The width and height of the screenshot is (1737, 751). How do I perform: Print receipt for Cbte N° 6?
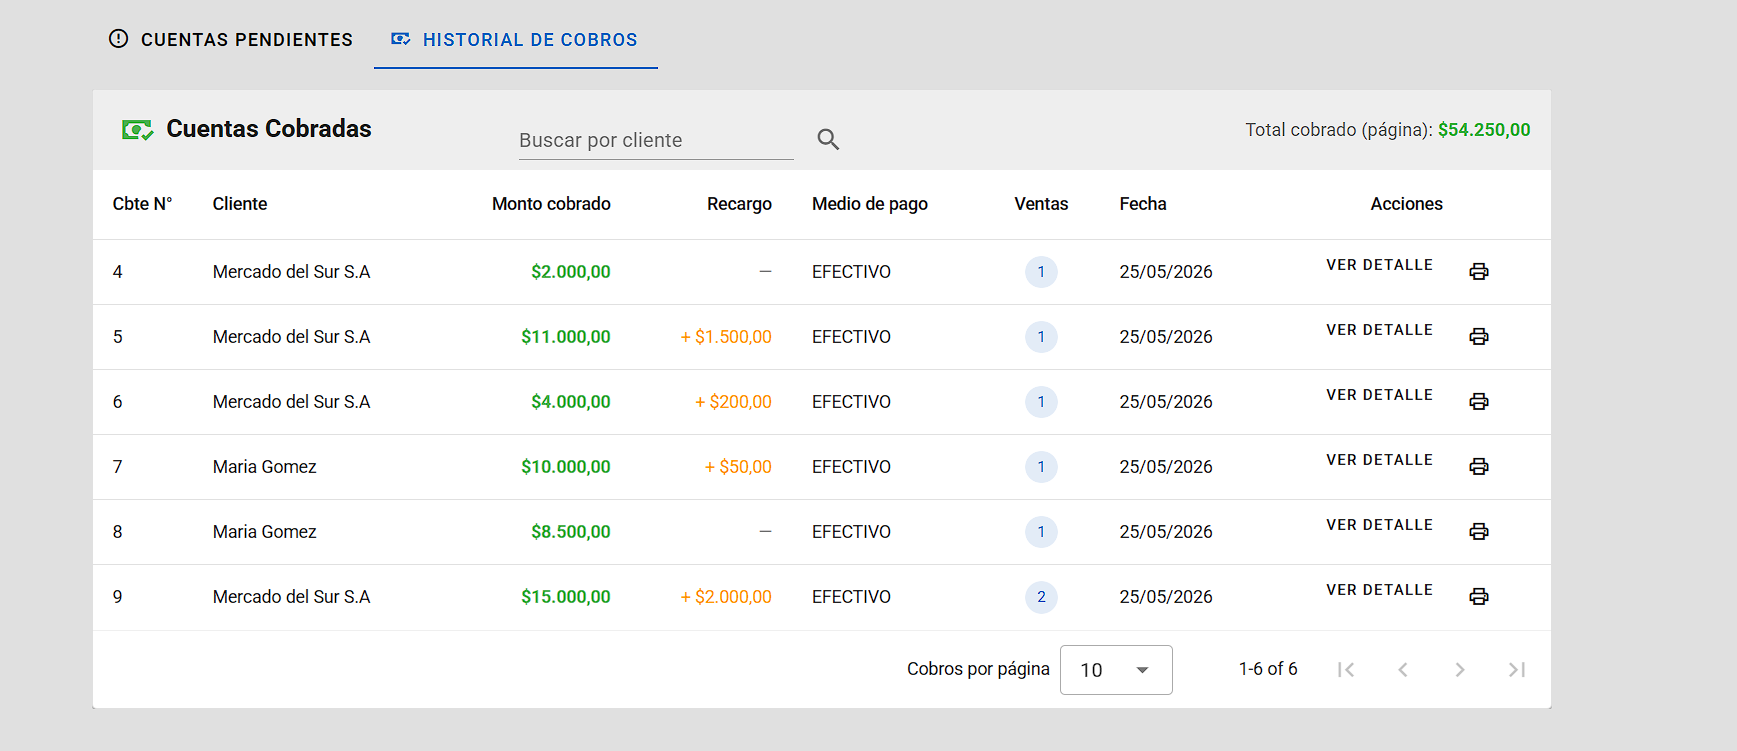tap(1479, 402)
